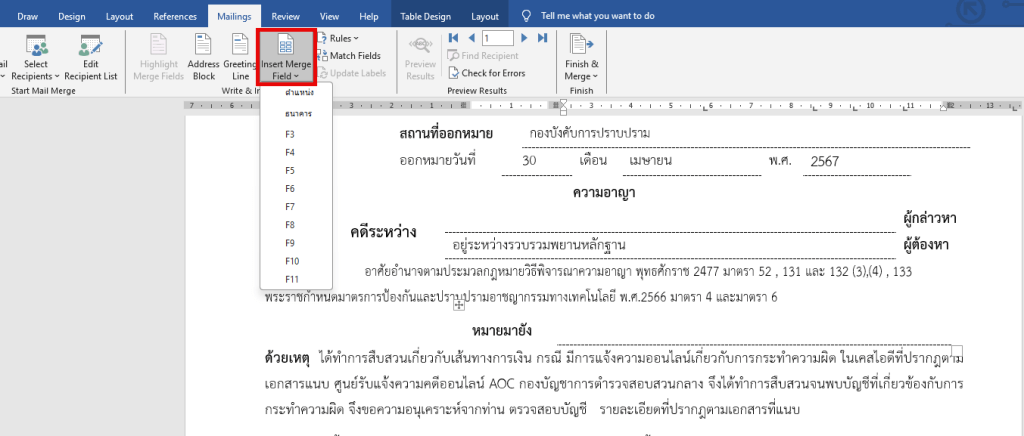Image resolution: width=1024 pixels, height=436 pixels.
Task: Click the record number input box
Action: point(497,38)
